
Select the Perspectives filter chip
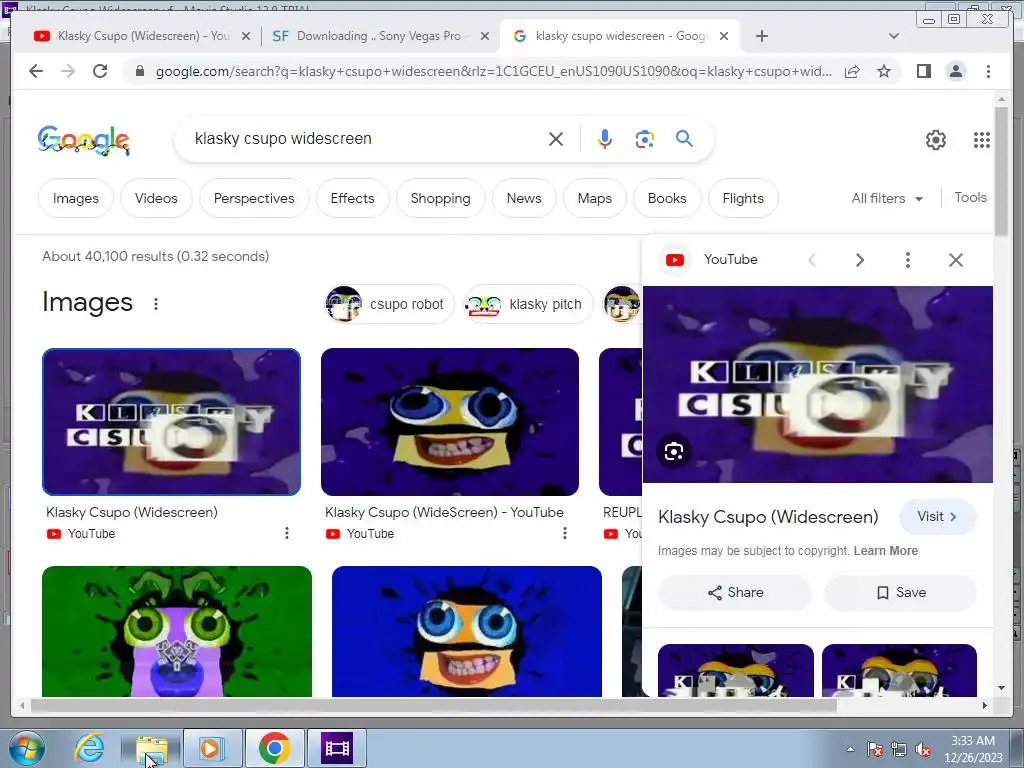pos(254,198)
